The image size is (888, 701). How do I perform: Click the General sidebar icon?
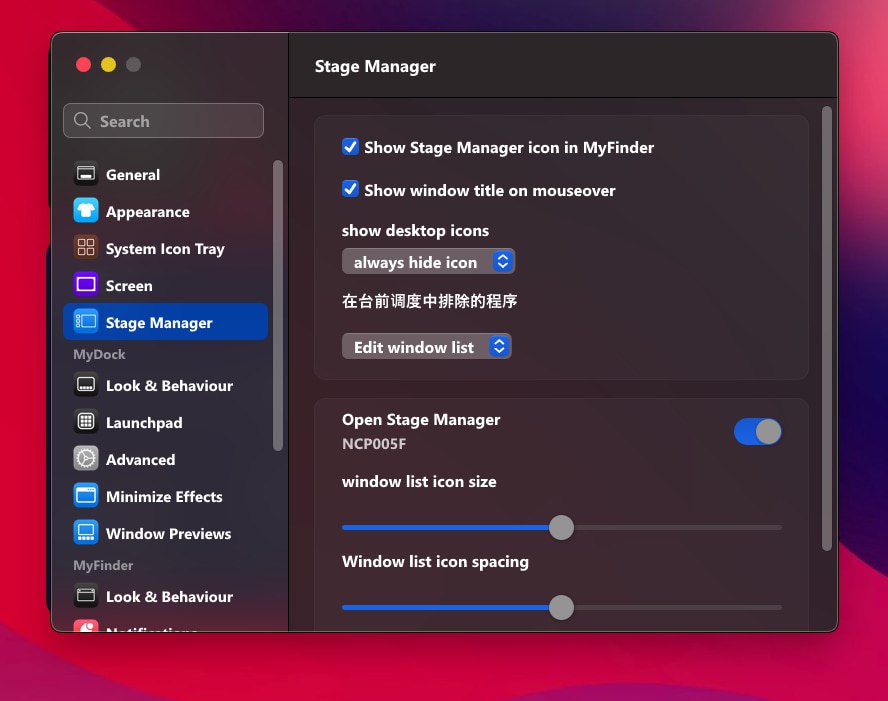pyautogui.click(x=86, y=174)
